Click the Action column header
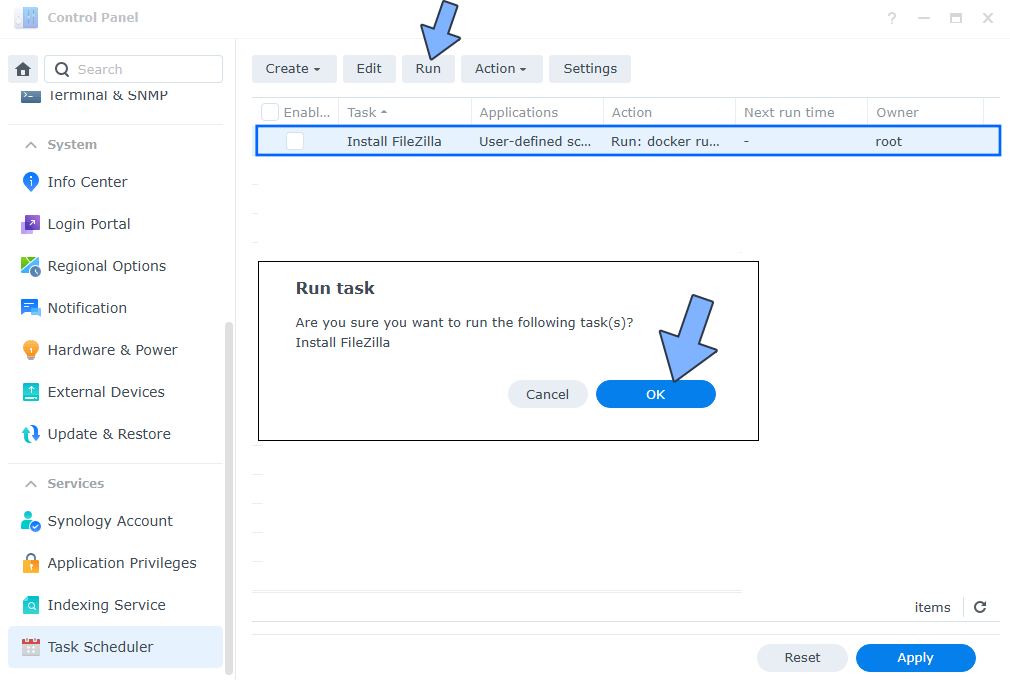Screen dimensions: 1010x680 point(669,112)
